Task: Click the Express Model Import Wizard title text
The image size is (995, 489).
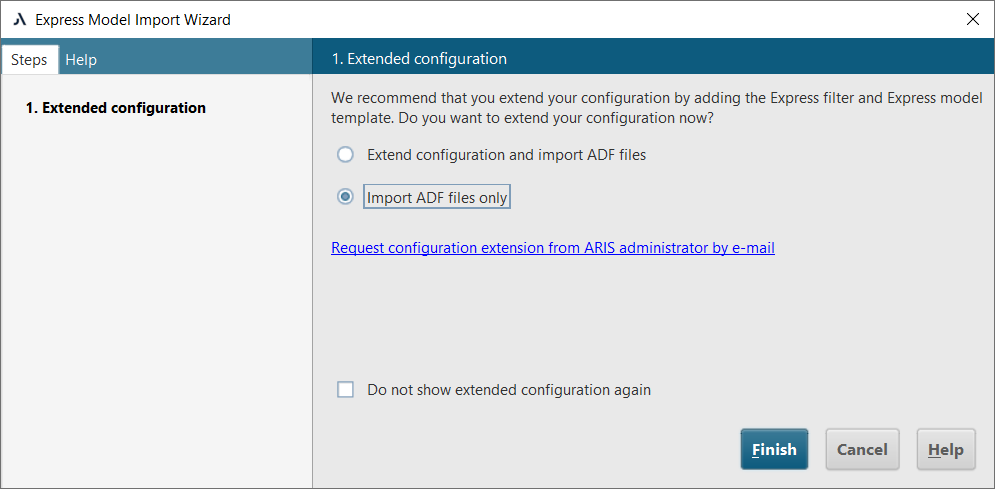Action: point(133,20)
